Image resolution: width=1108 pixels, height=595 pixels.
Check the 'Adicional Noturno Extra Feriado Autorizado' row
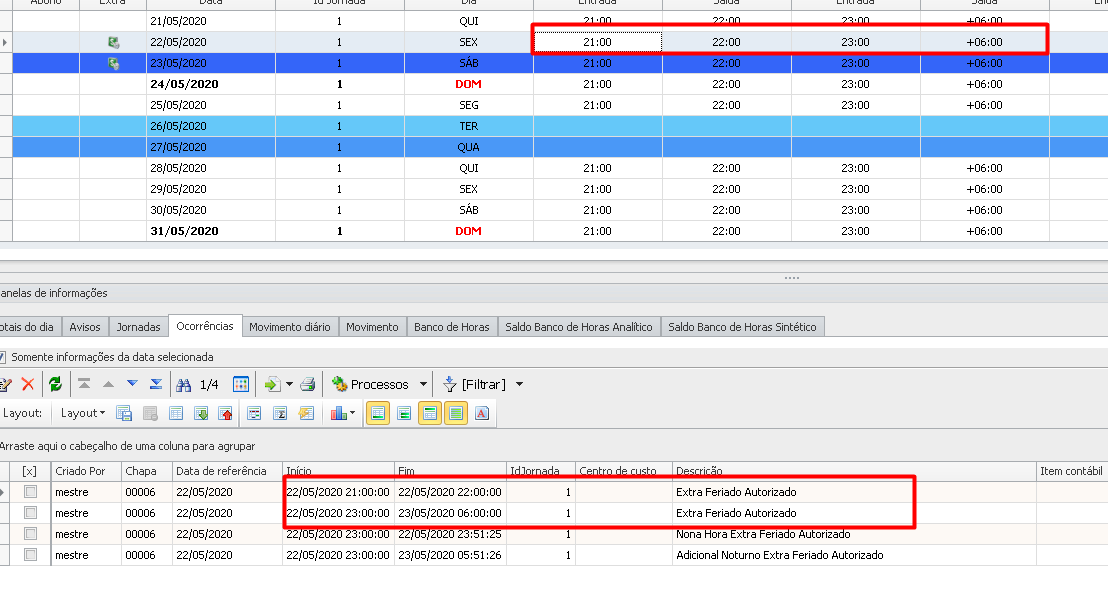point(30,555)
